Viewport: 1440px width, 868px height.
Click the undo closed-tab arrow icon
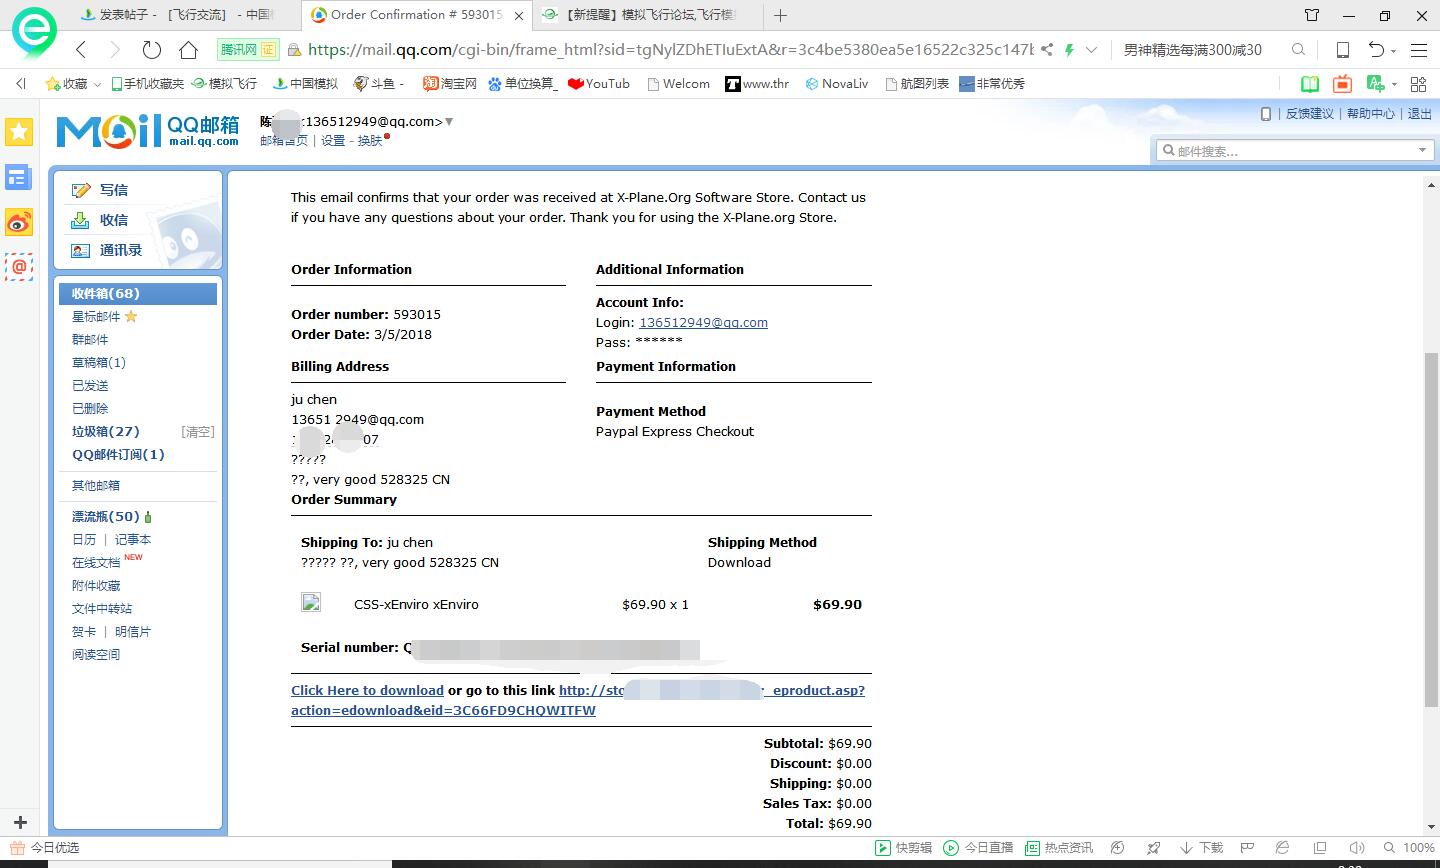tap(1376, 49)
